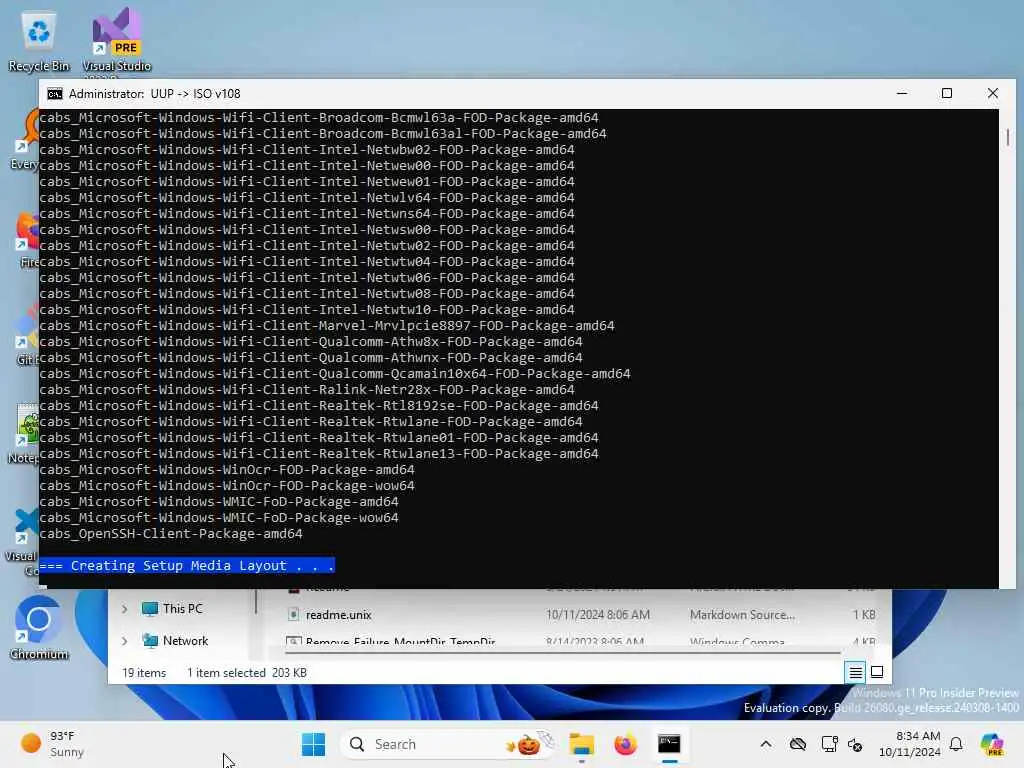Open the Chromium desktop shortcut
This screenshot has width=1024, height=768.
tap(39, 628)
